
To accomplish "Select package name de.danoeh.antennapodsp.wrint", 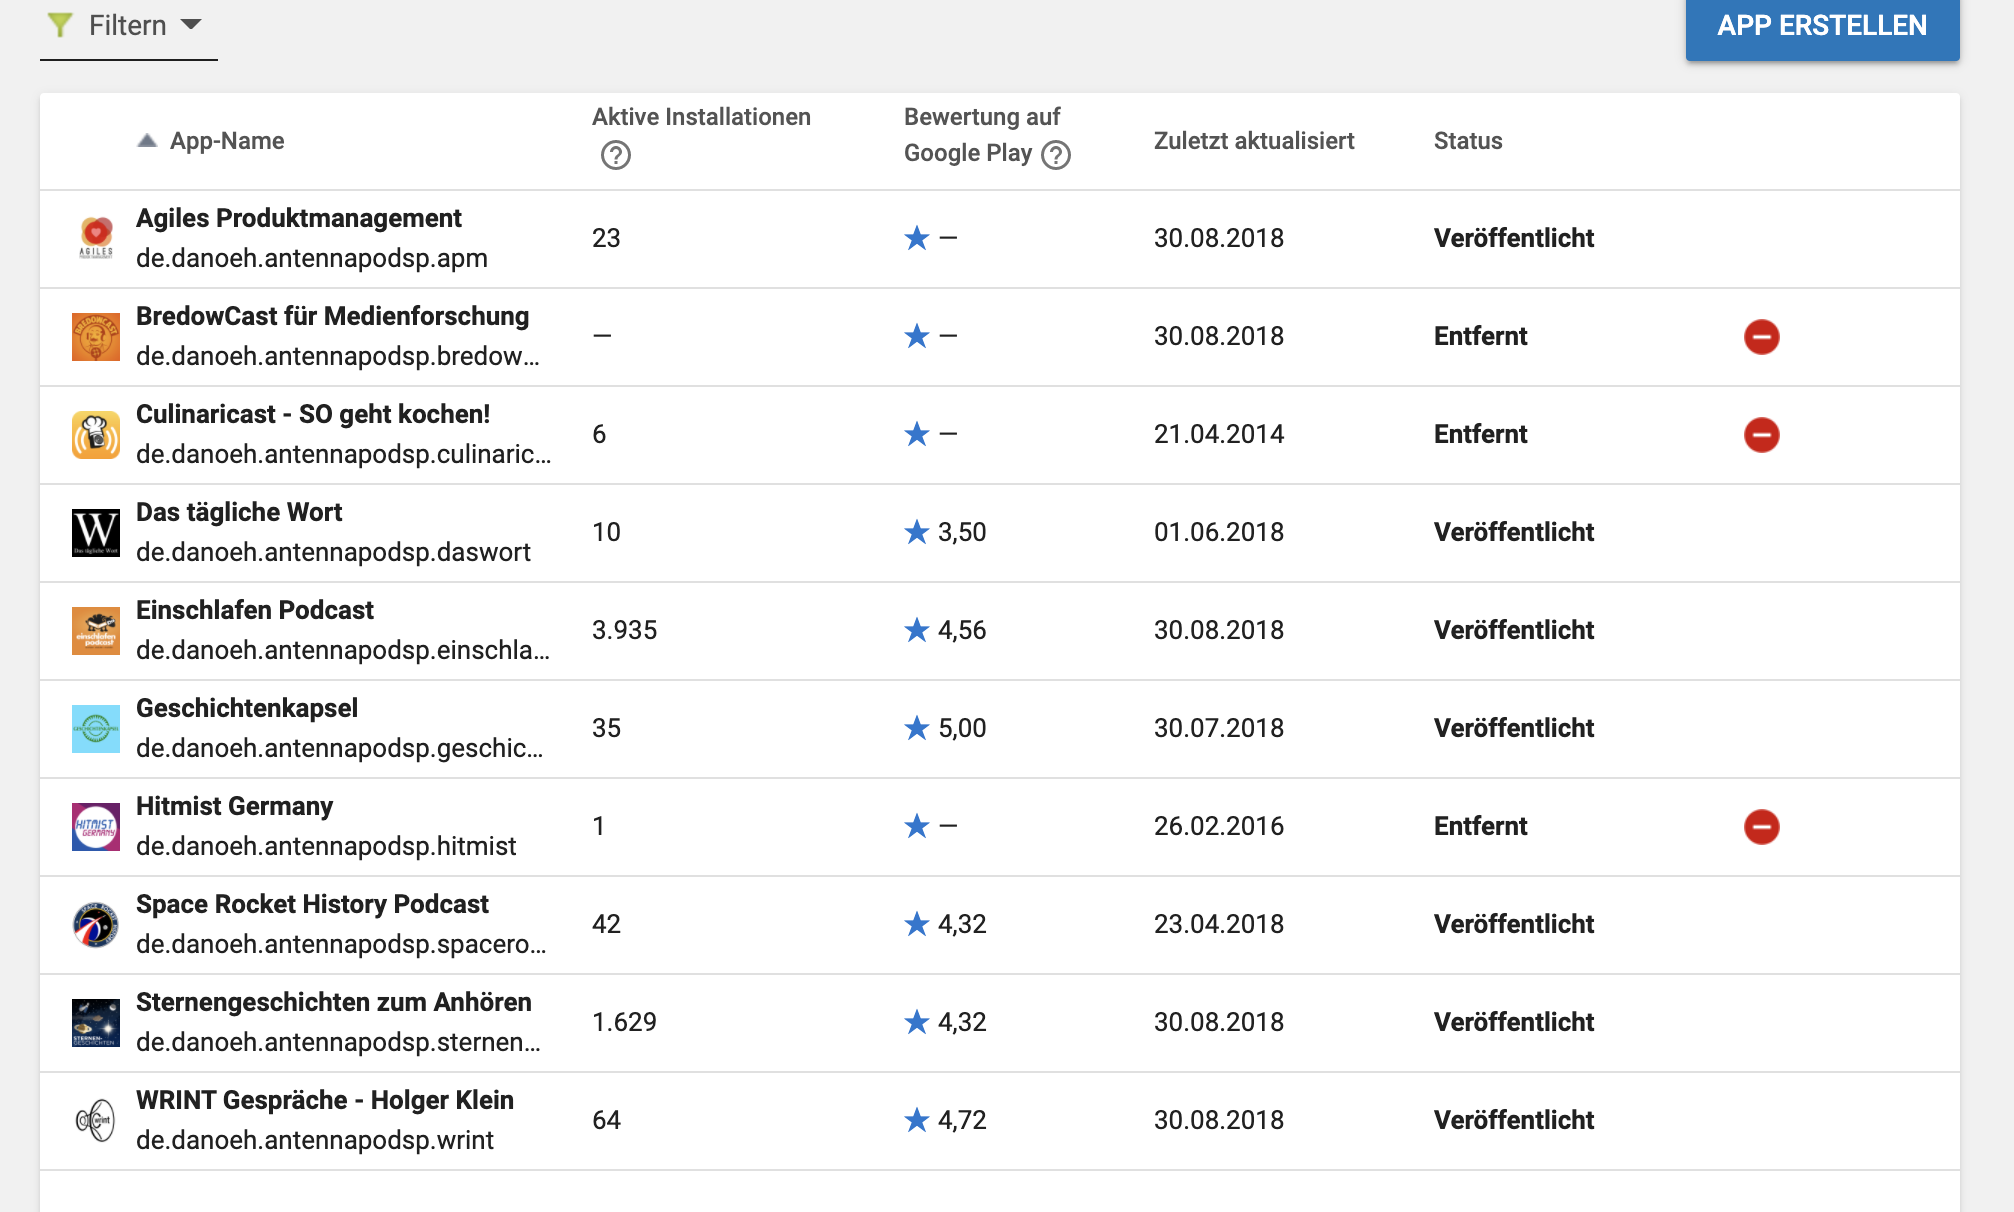I will [x=315, y=1140].
